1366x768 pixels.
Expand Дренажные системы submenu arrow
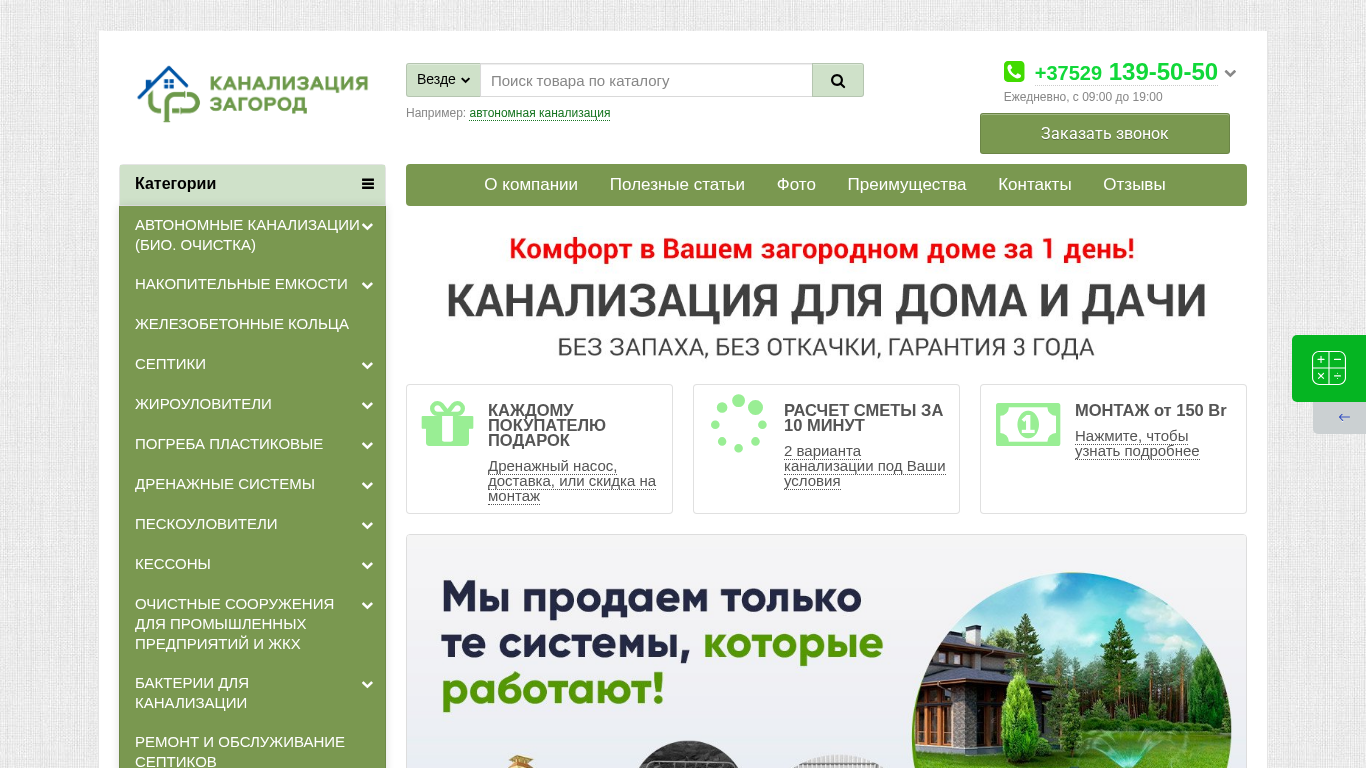point(368,486)
